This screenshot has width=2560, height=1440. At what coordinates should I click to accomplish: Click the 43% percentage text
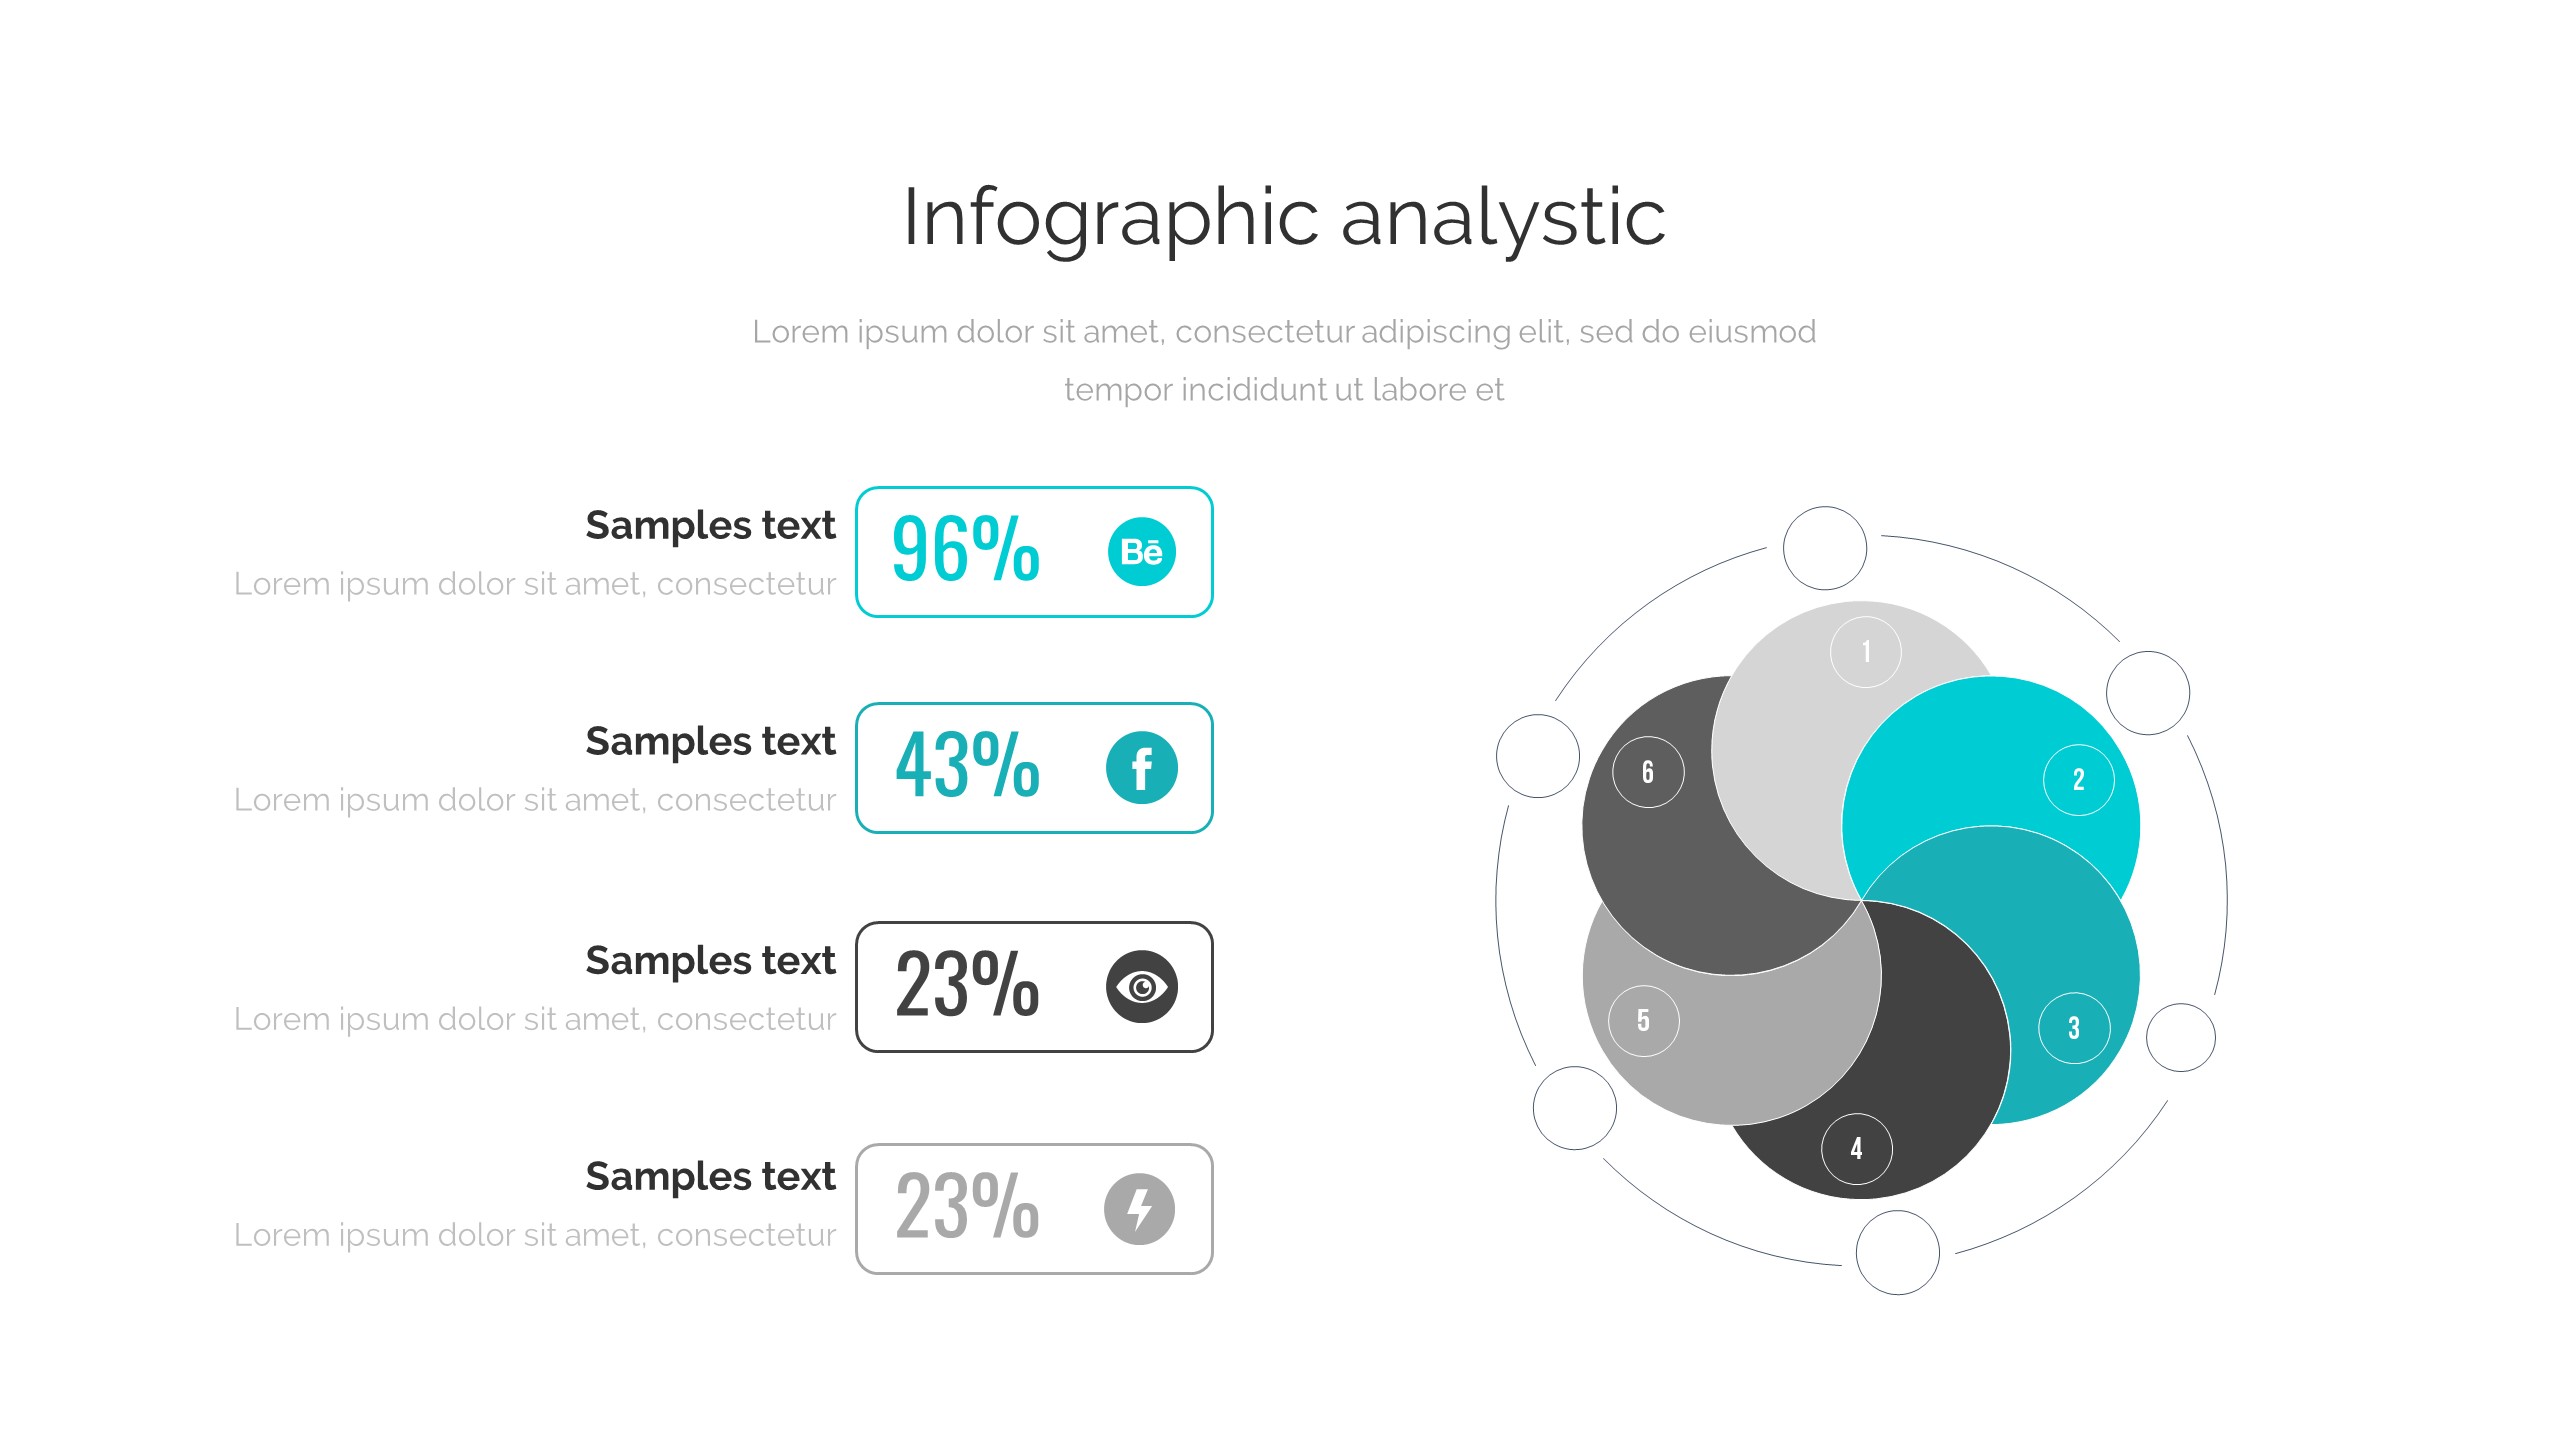point(967,766)
